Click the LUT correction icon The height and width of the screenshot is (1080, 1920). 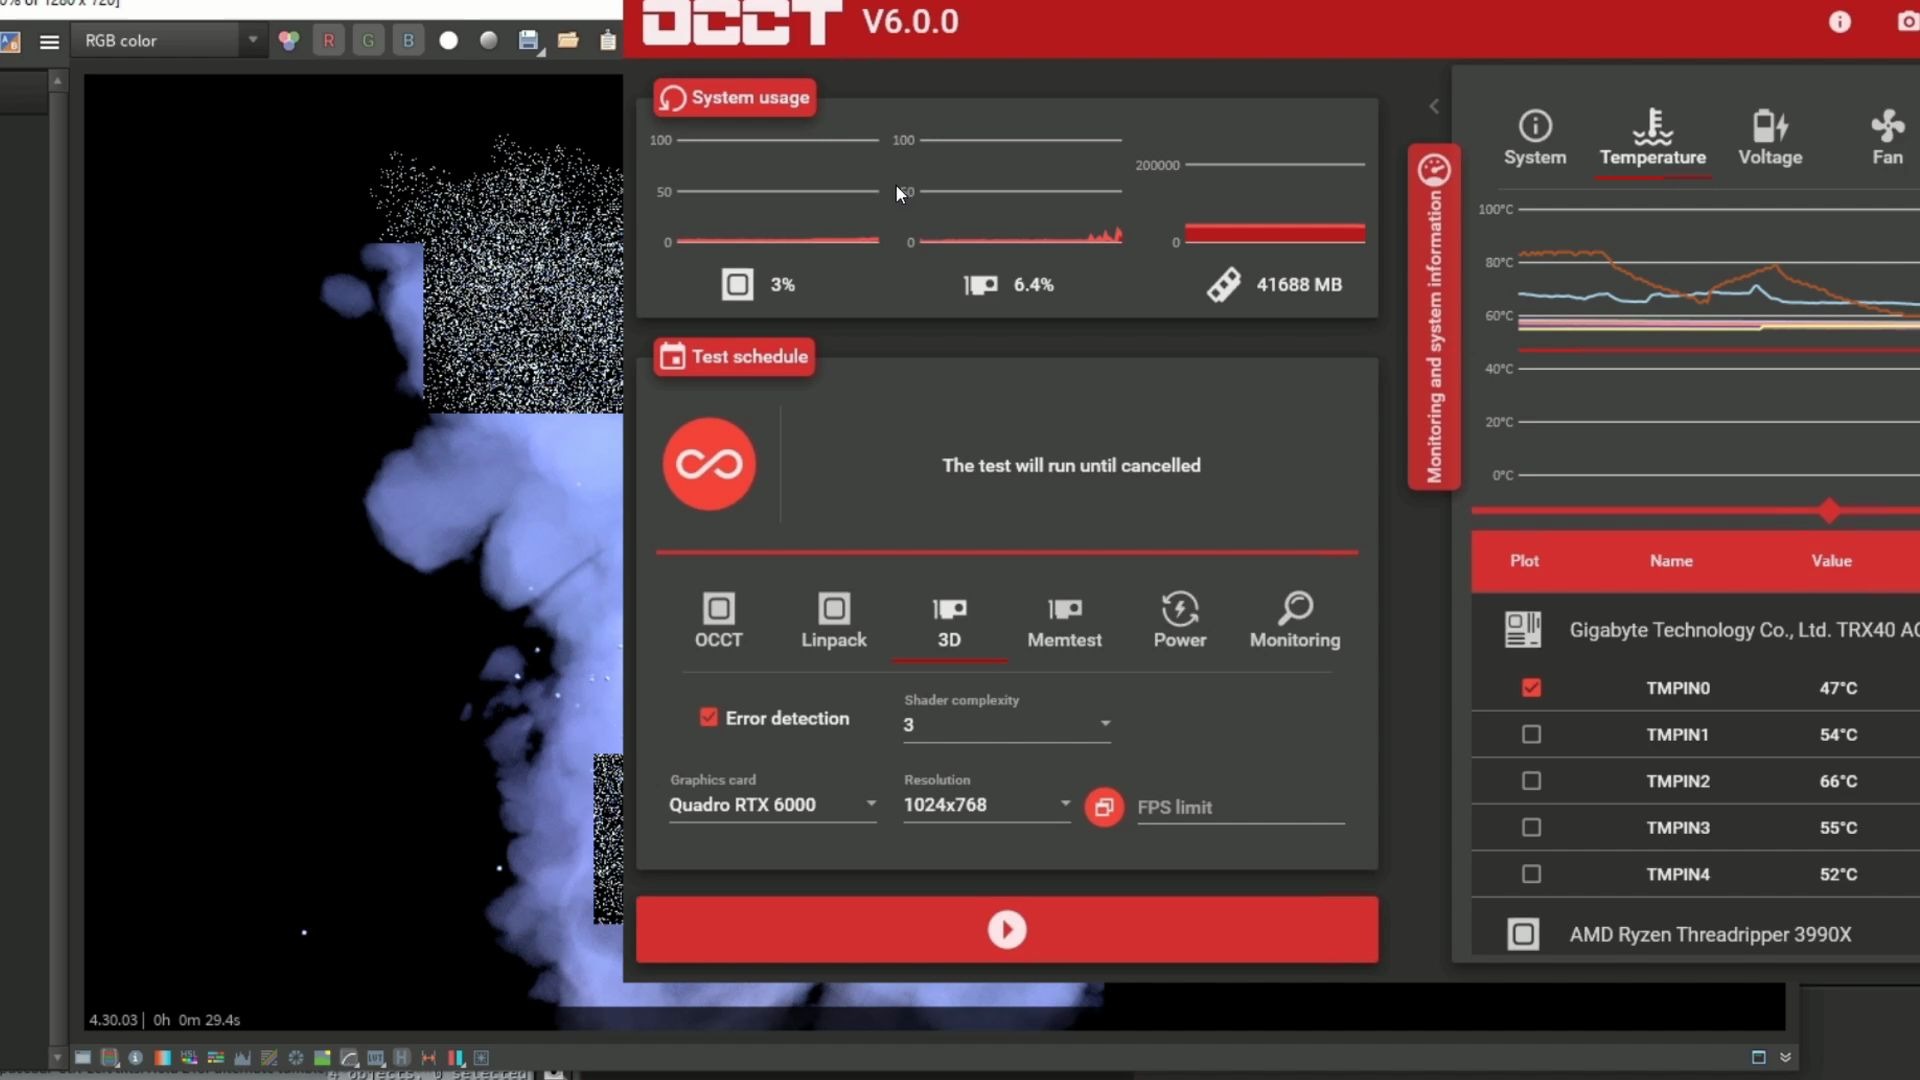coord(376,1057)
